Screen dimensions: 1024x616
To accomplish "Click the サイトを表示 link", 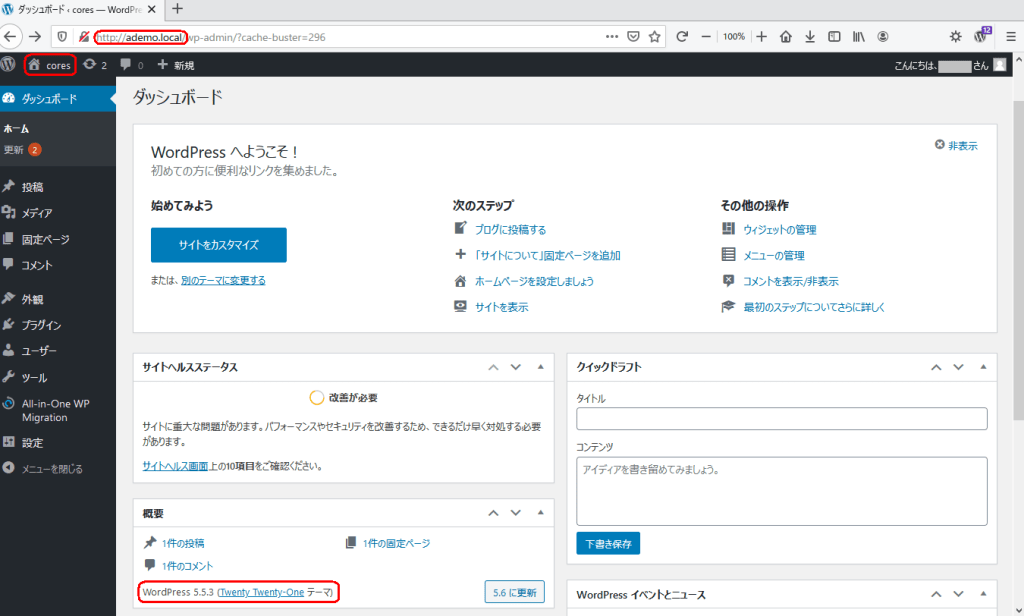I will tap(502, 307).
